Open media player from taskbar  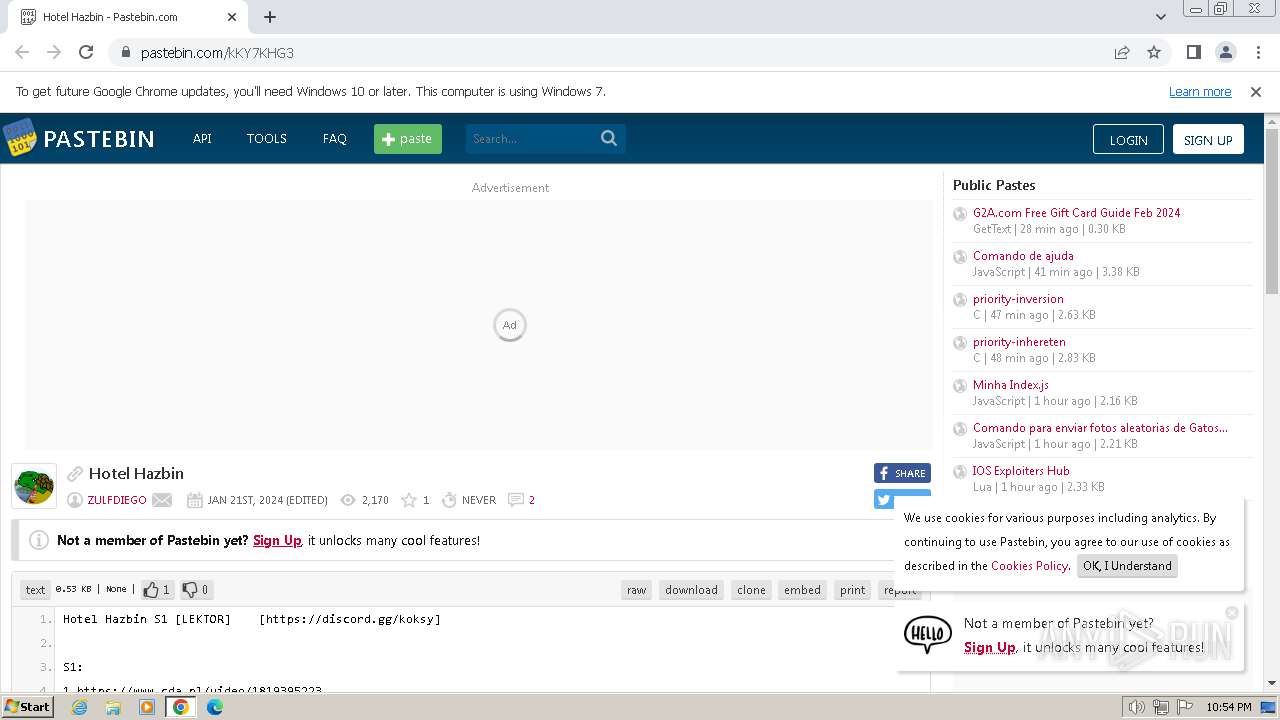tap(147, 707)
